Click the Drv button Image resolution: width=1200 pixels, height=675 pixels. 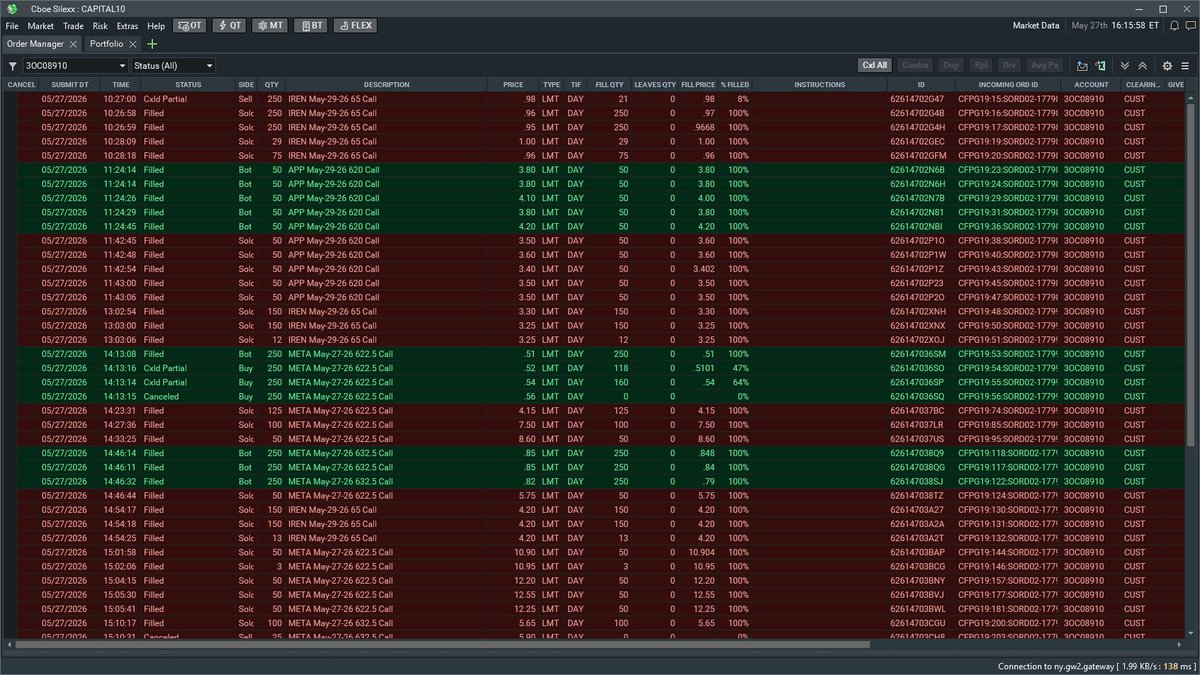[x=1008, y=65]
